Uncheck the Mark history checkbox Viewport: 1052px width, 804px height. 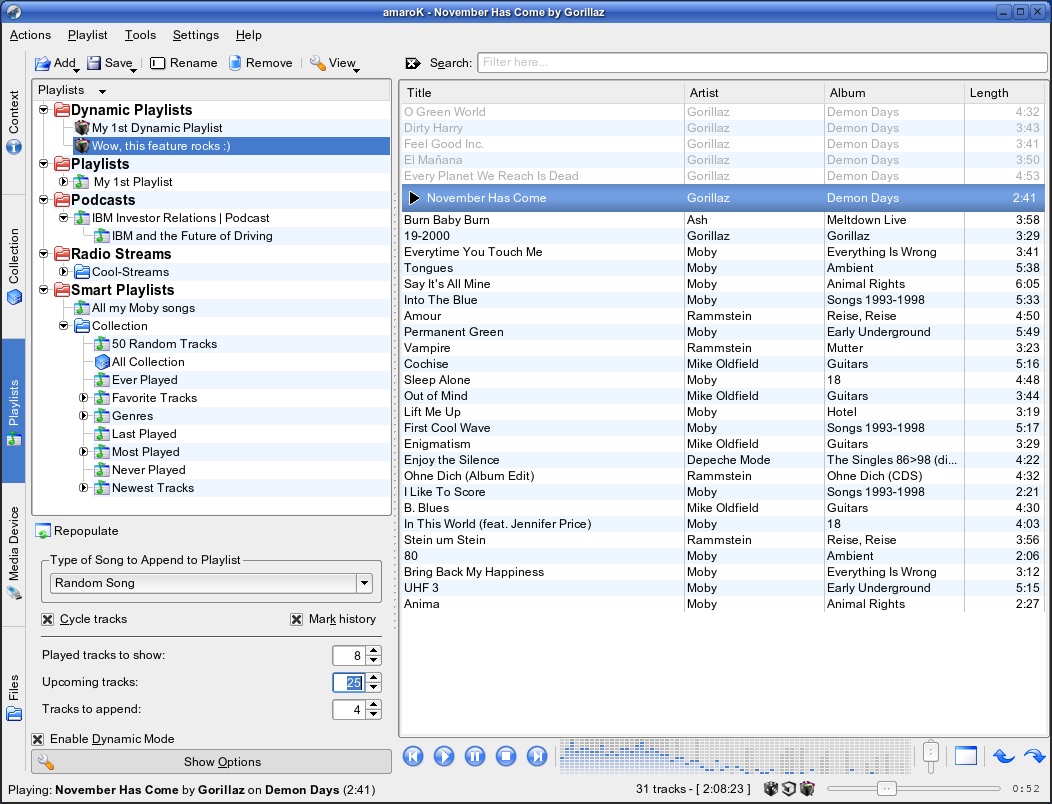click(297, 619)
